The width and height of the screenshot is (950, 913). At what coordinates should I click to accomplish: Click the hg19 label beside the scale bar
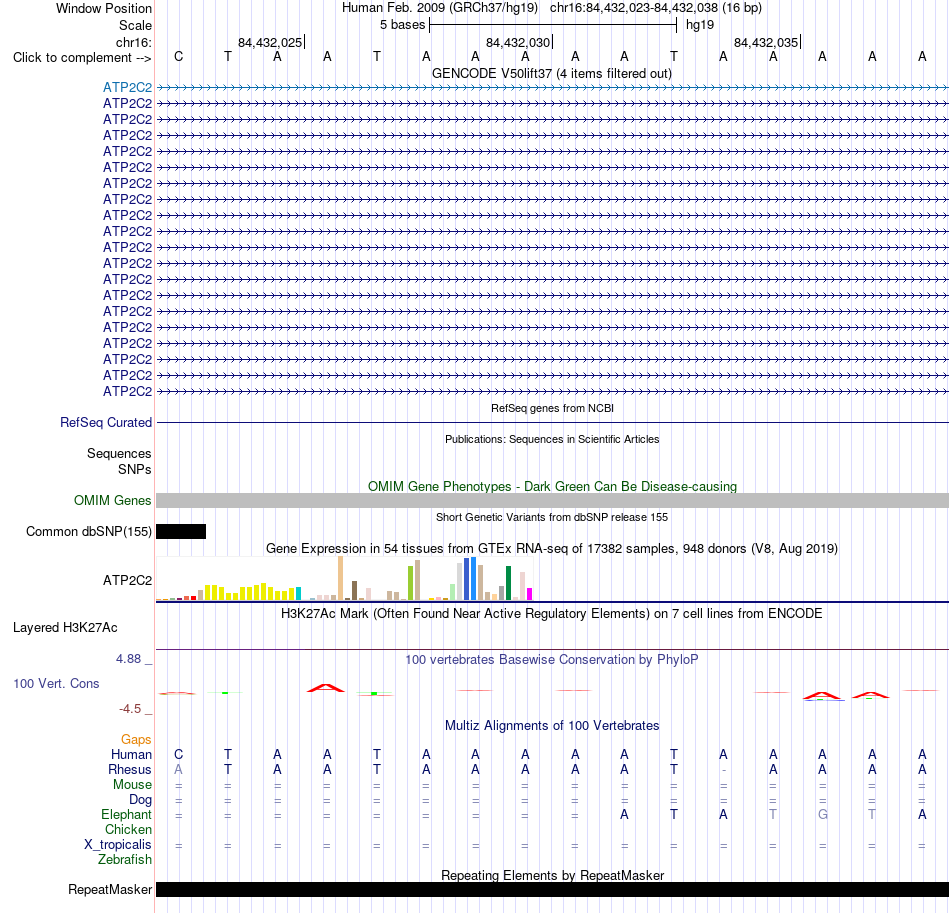coord(700,25)
